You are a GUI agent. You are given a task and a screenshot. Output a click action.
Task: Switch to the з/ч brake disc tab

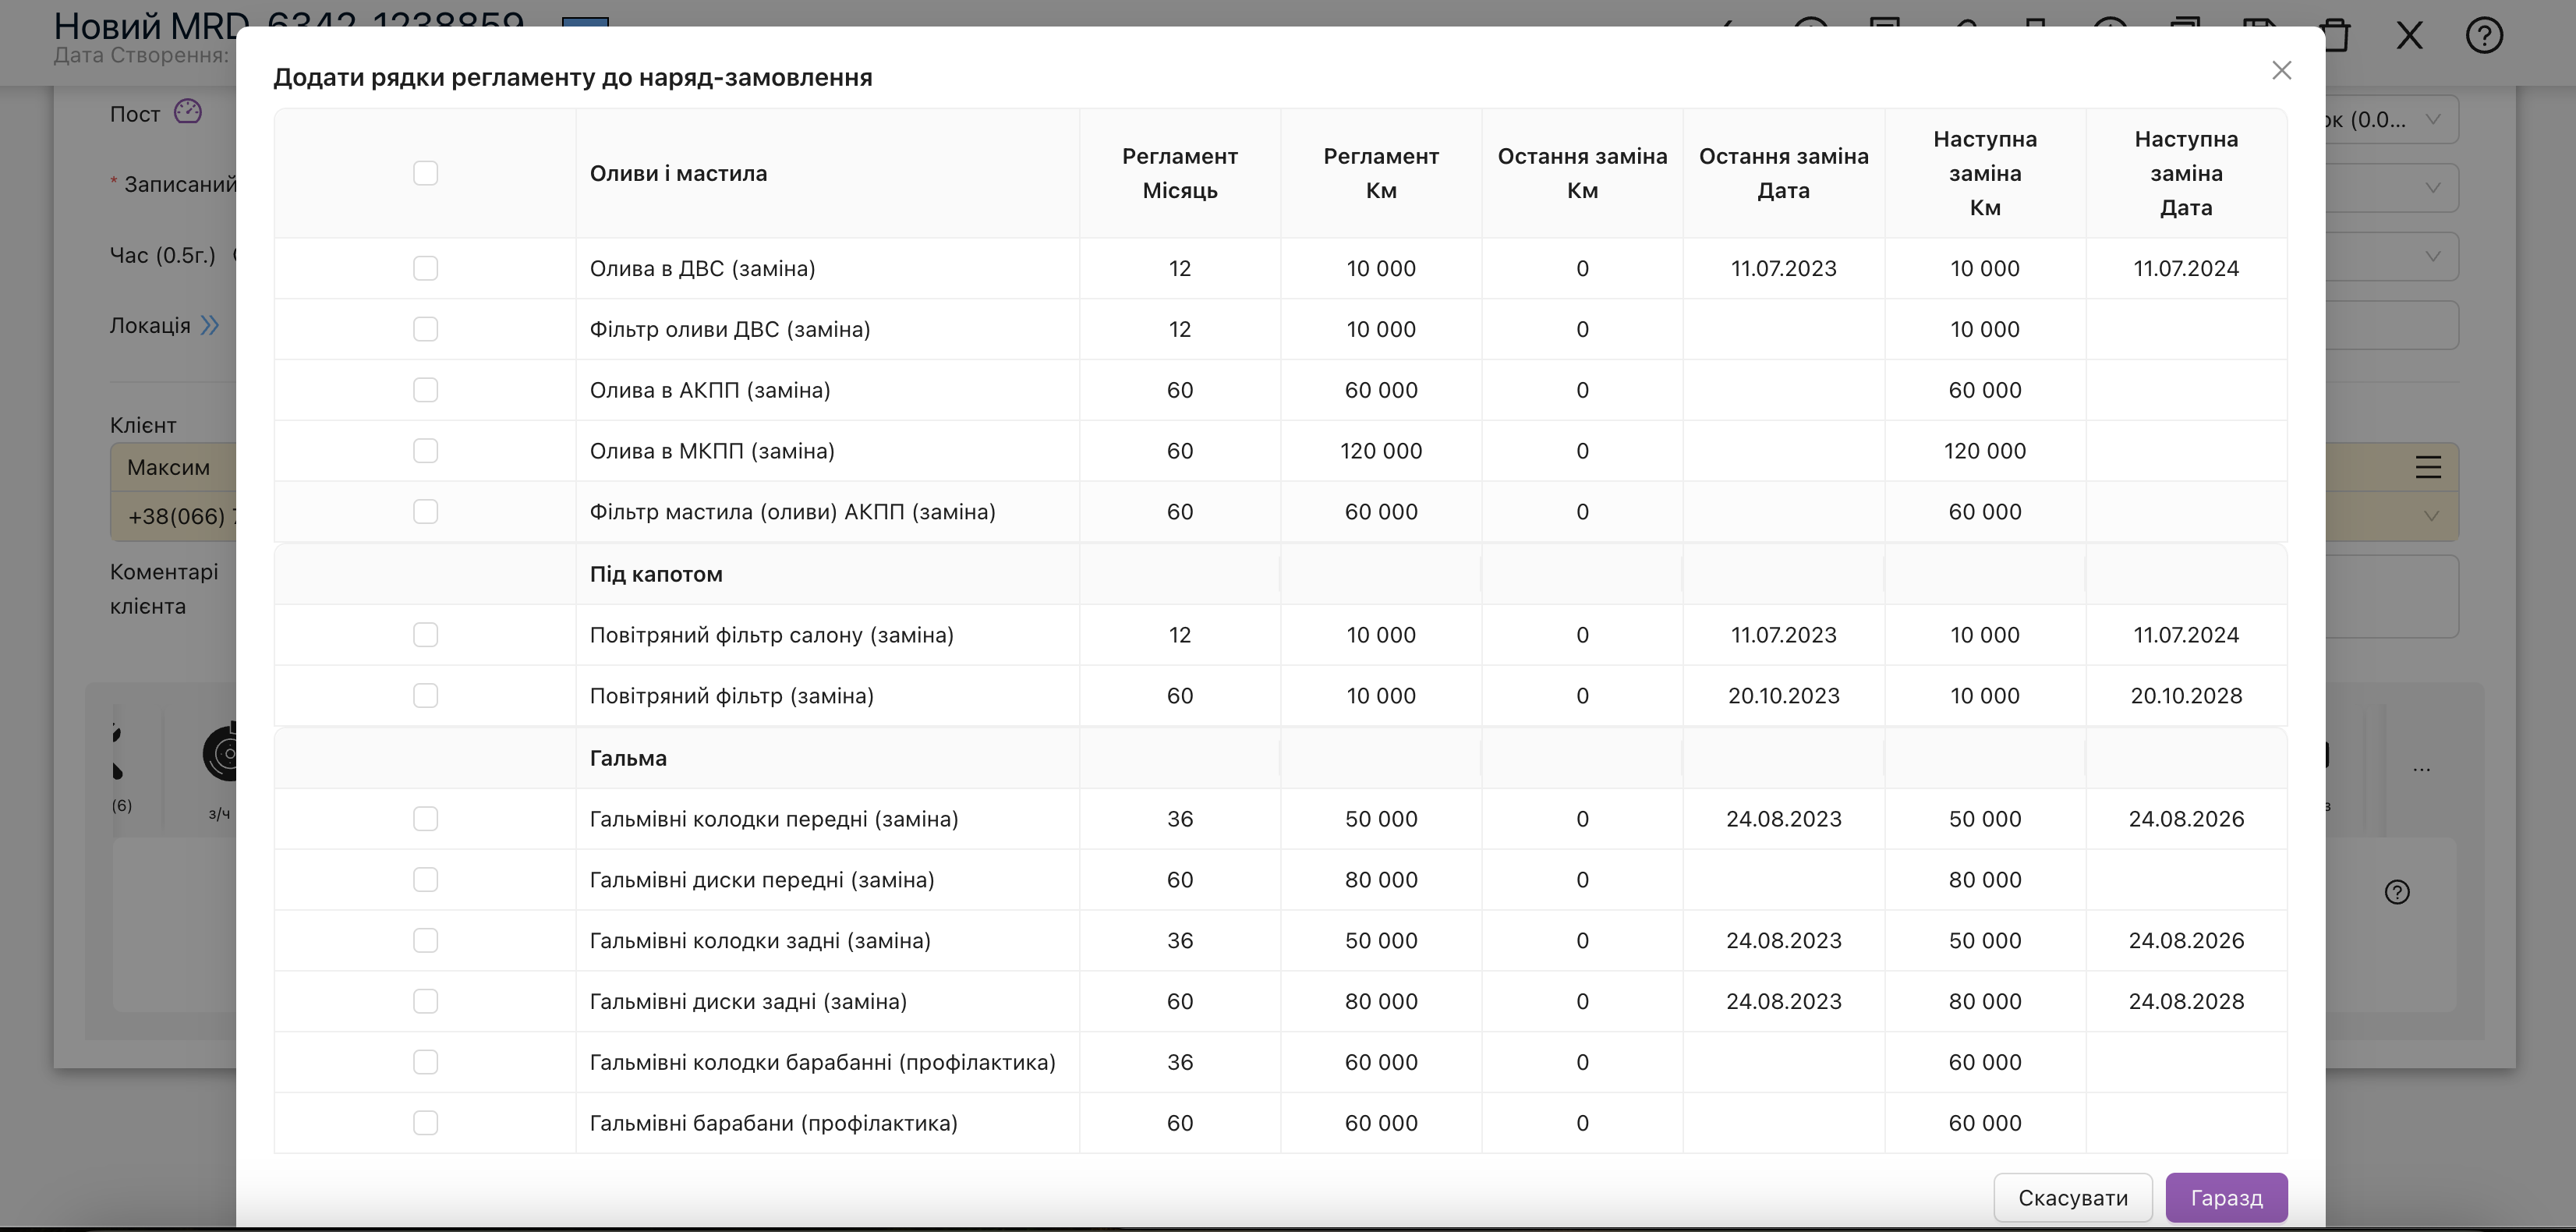pyautogui.click(x=220, y=770)
